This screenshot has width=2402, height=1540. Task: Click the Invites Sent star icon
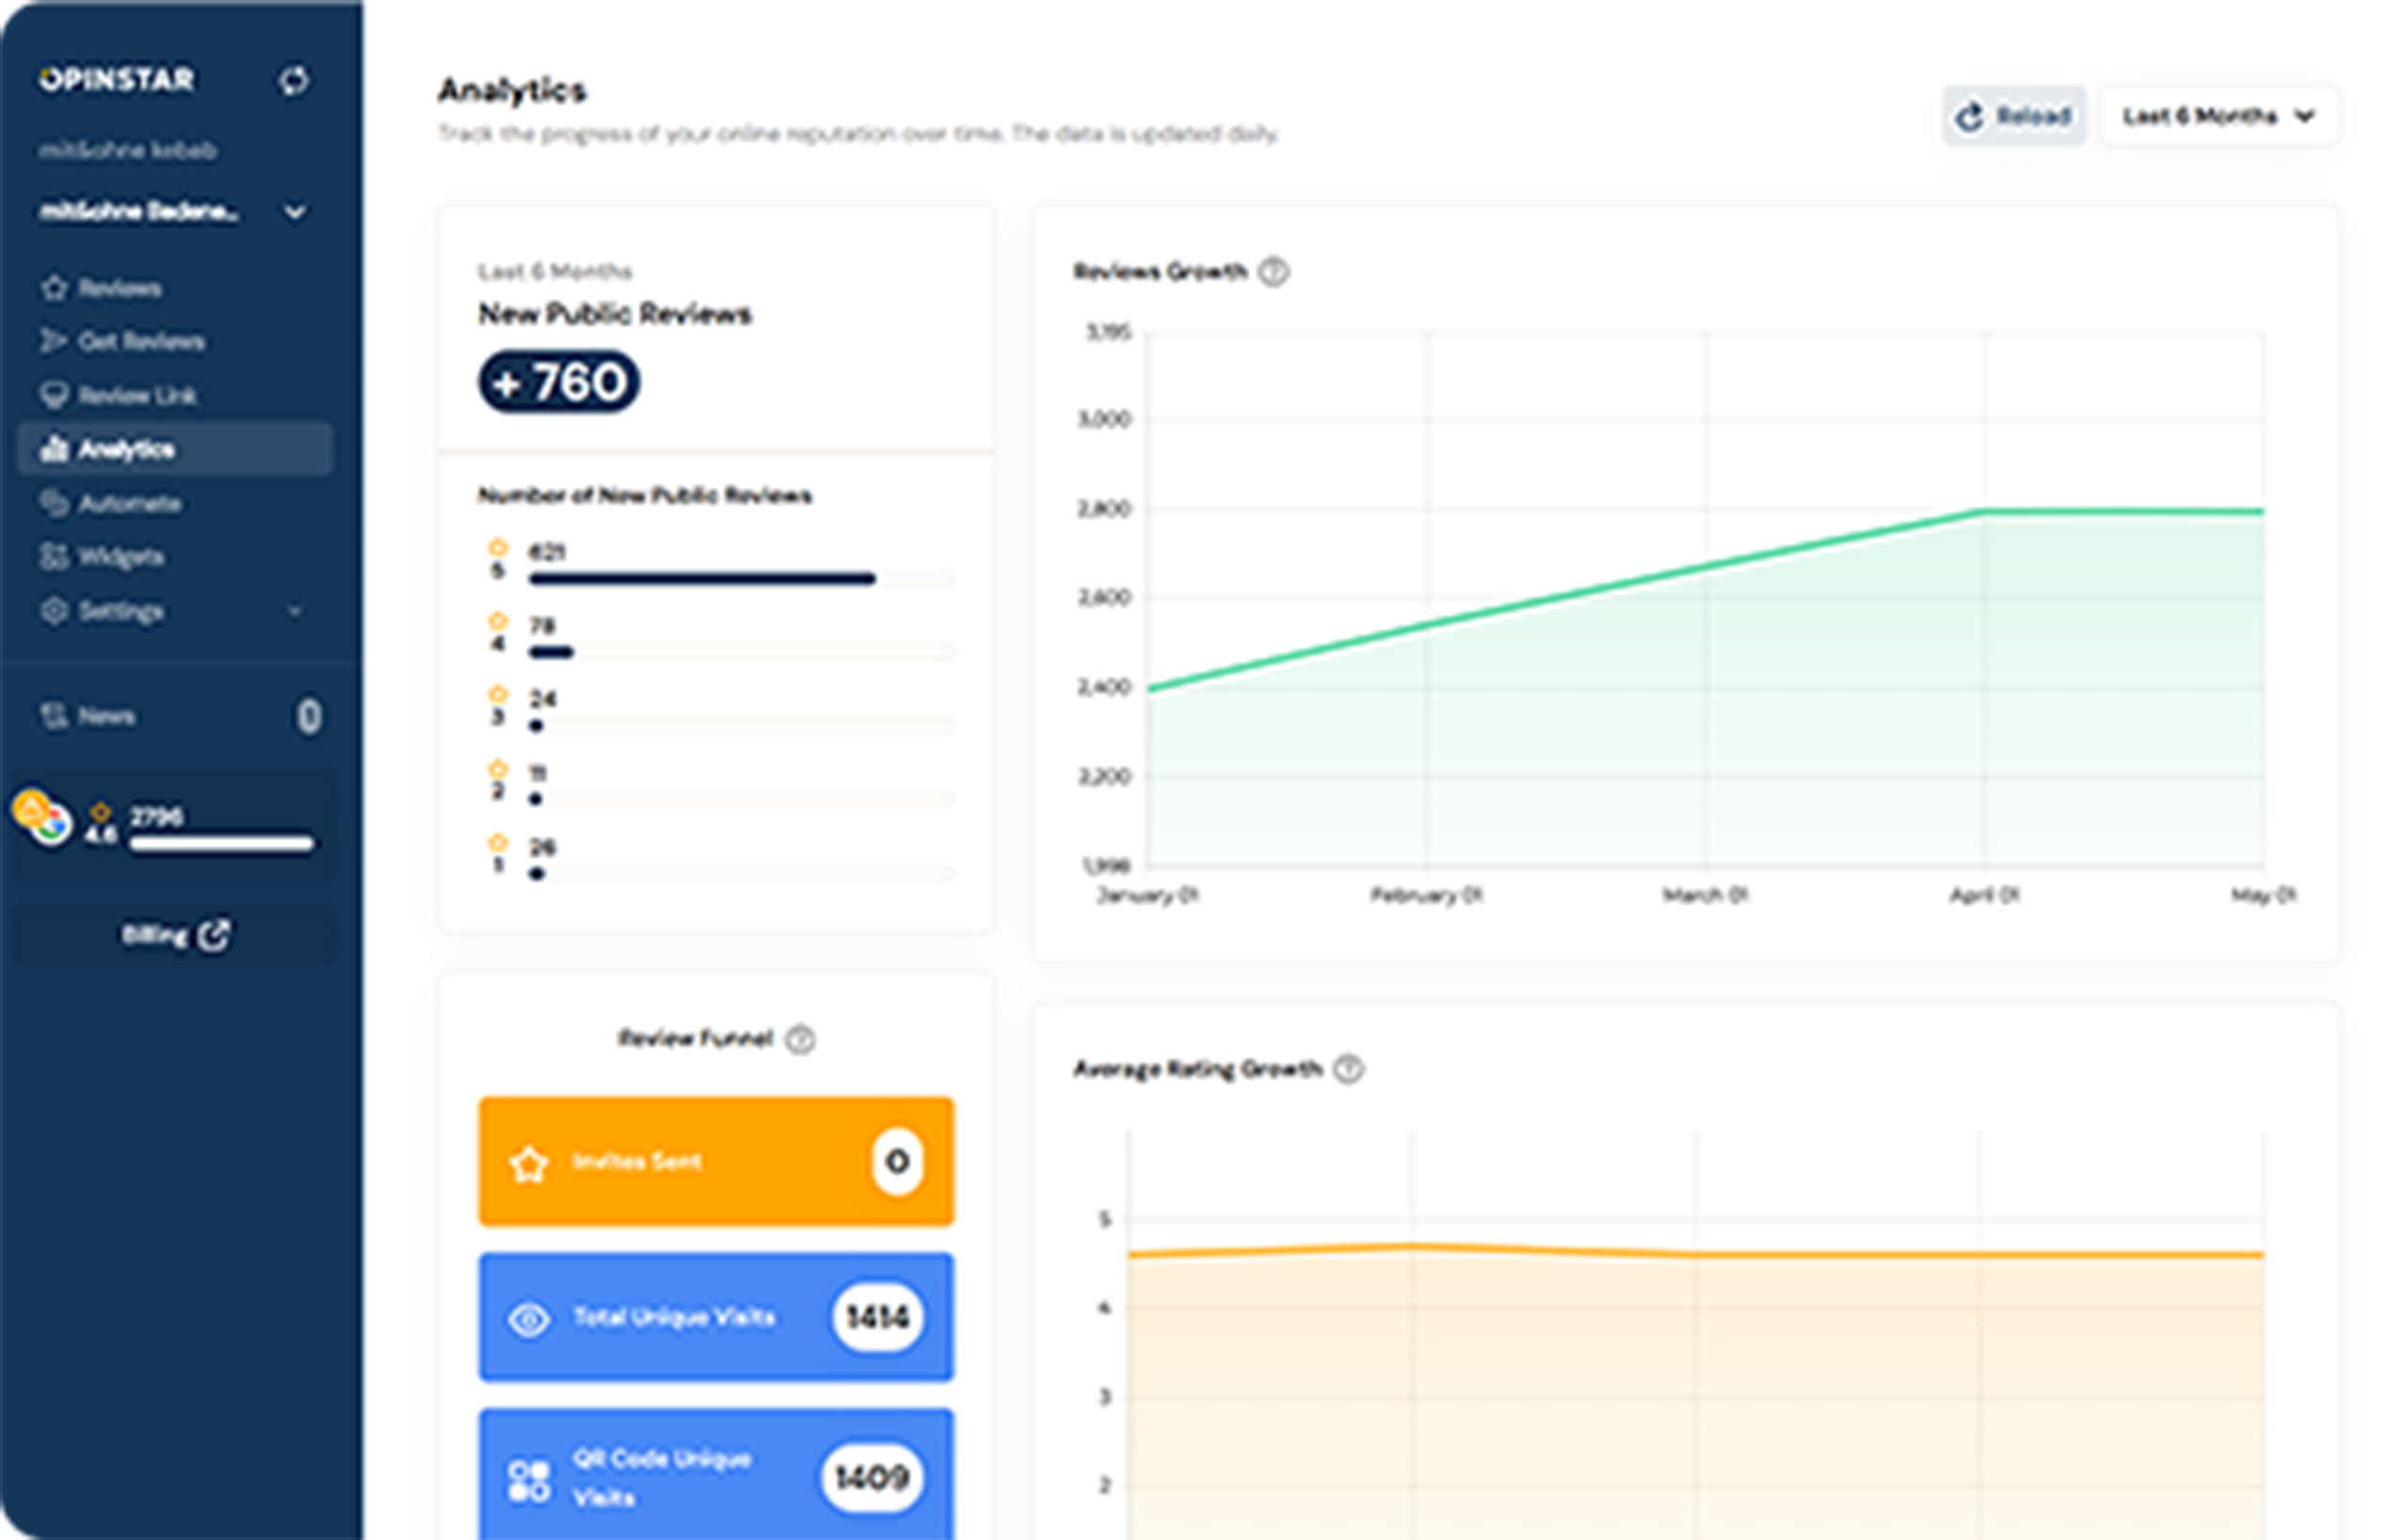click(529, 1164)
